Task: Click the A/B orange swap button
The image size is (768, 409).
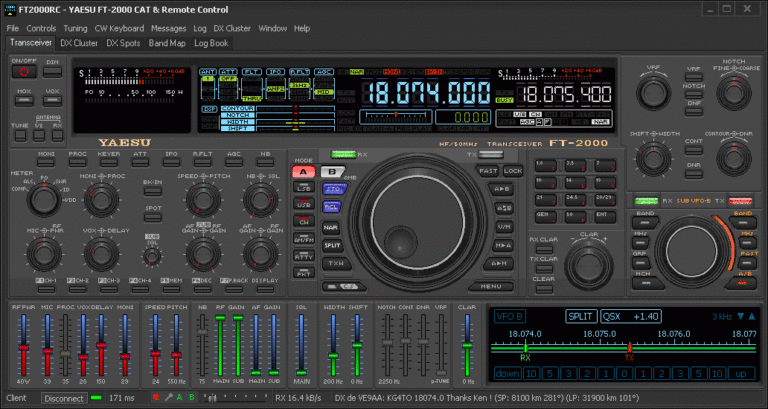Action: click(x=741, y=283)
